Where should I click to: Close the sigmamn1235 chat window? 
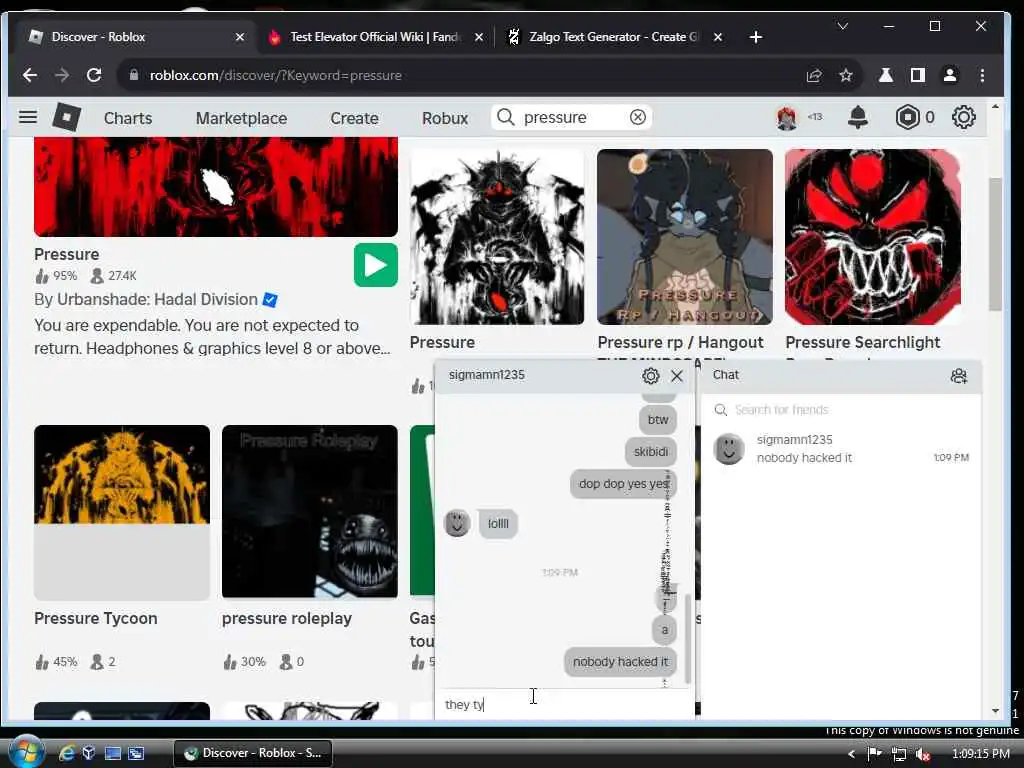pyautogui.click(x=677, y=376)
